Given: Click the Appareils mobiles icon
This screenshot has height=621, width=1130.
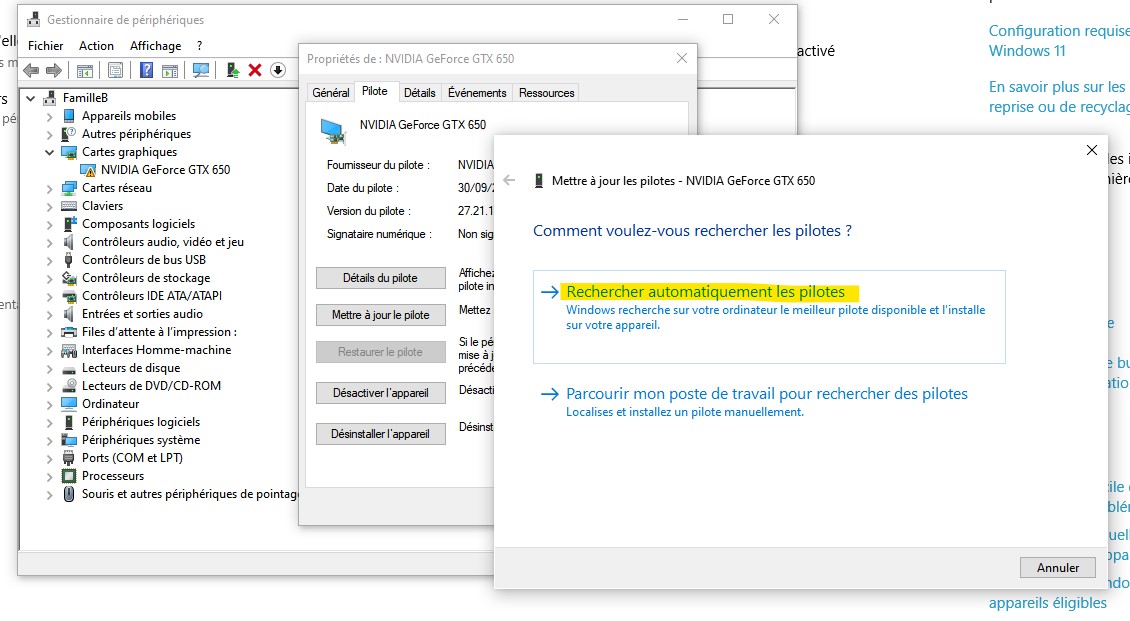Looking at the screenshot, I should click(69, 115).
